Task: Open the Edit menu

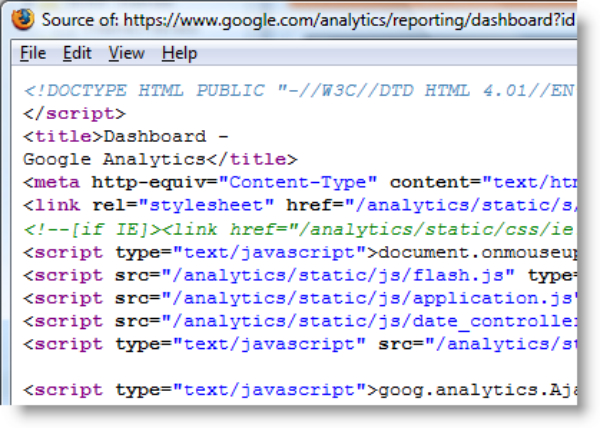Action: pyautogui.click(x=77, y=53)
